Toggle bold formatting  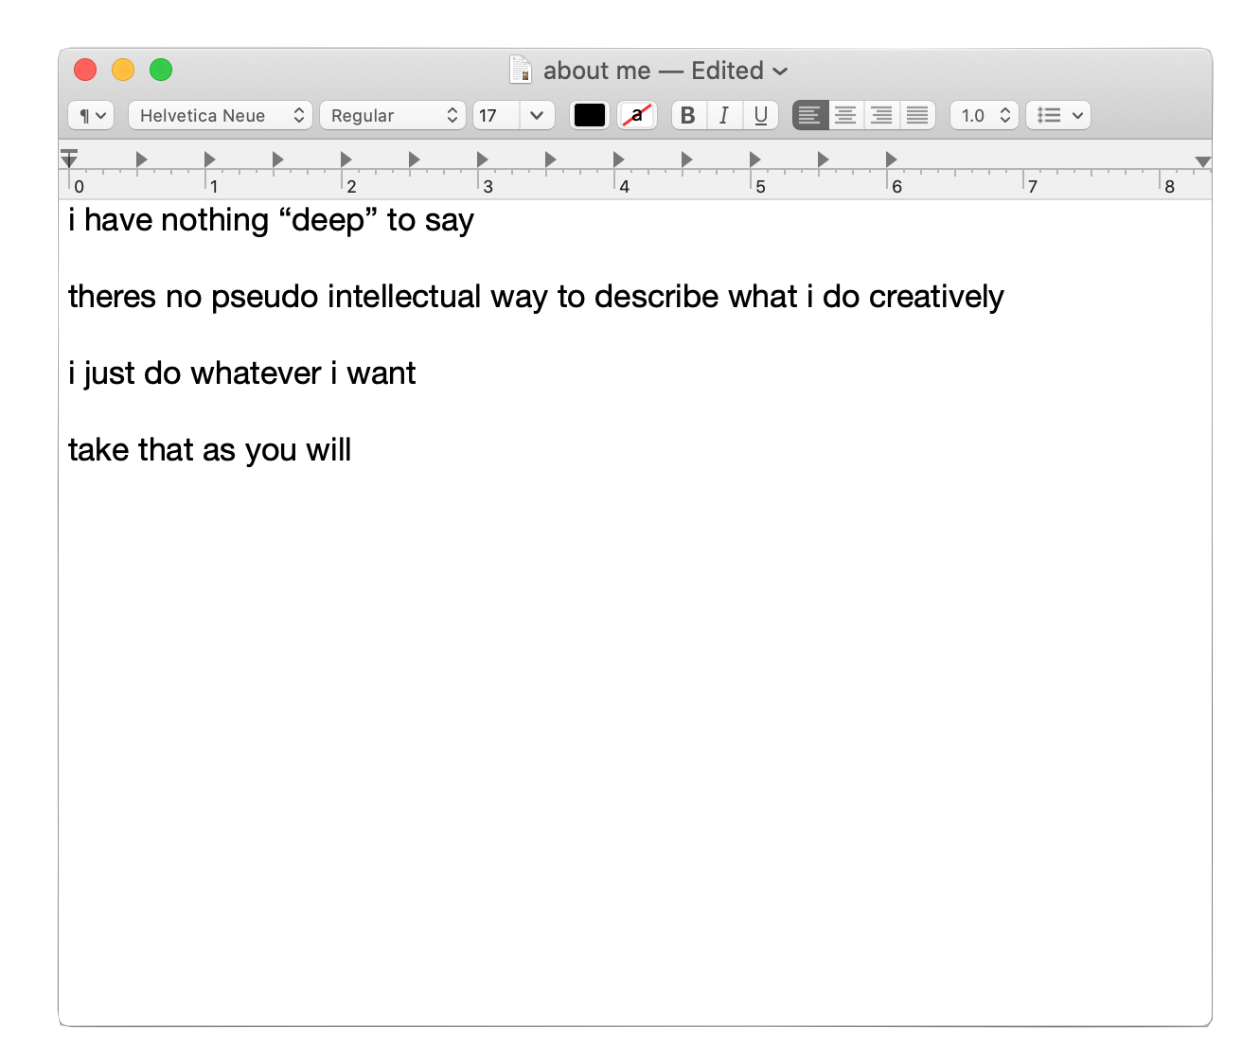687,115
